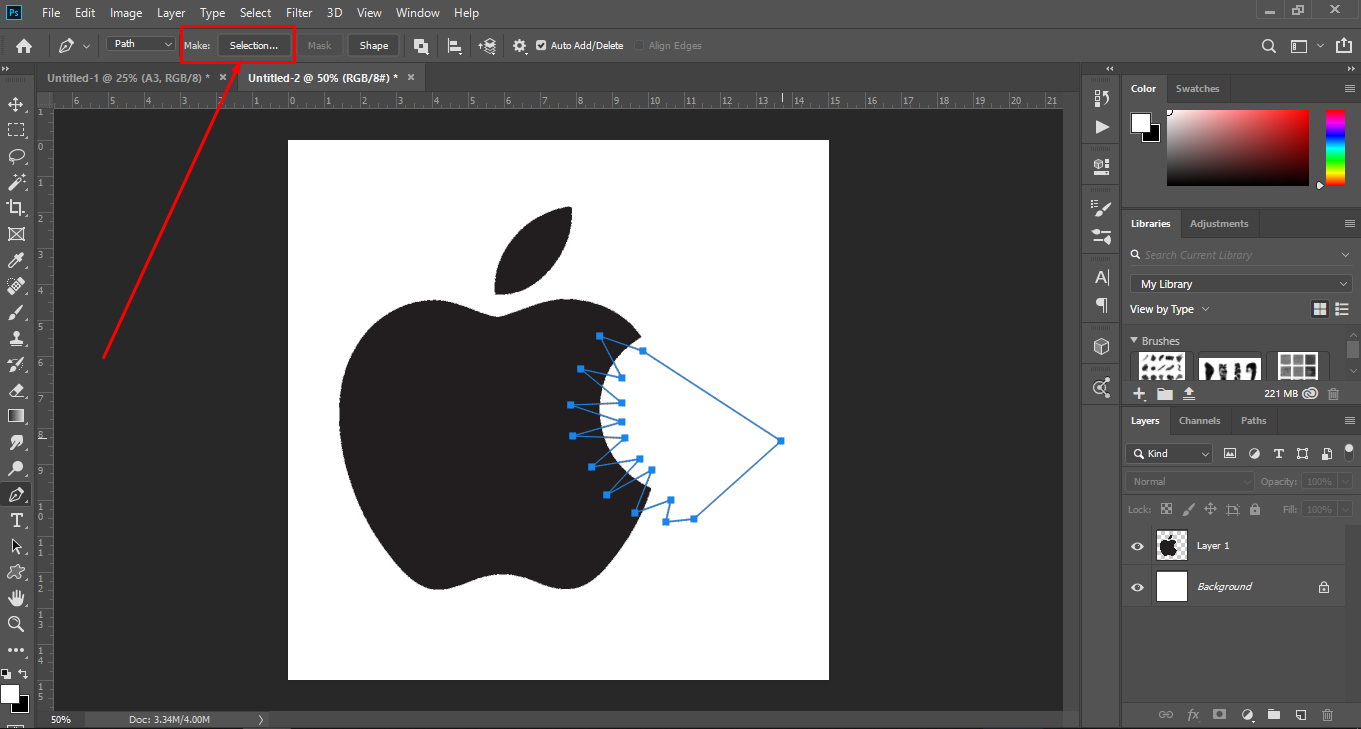Toggle adjustment layer filter icon
Screen dimensions: 1361x729
click(1254, 453)
